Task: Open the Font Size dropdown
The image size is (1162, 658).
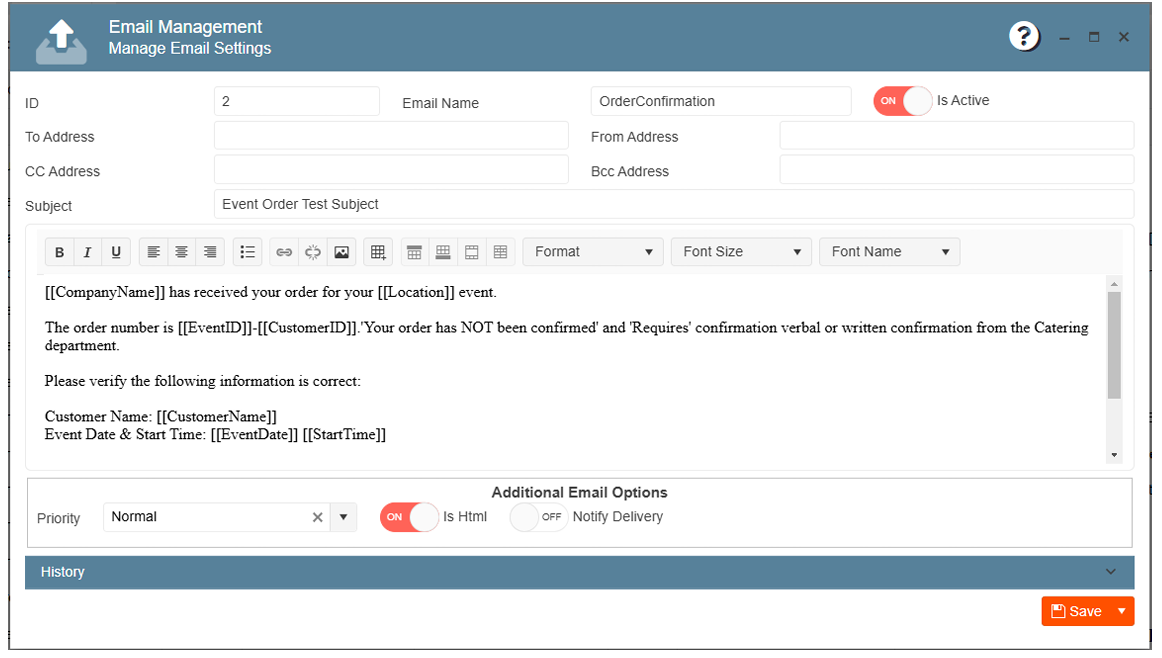Action: [741, 252]
